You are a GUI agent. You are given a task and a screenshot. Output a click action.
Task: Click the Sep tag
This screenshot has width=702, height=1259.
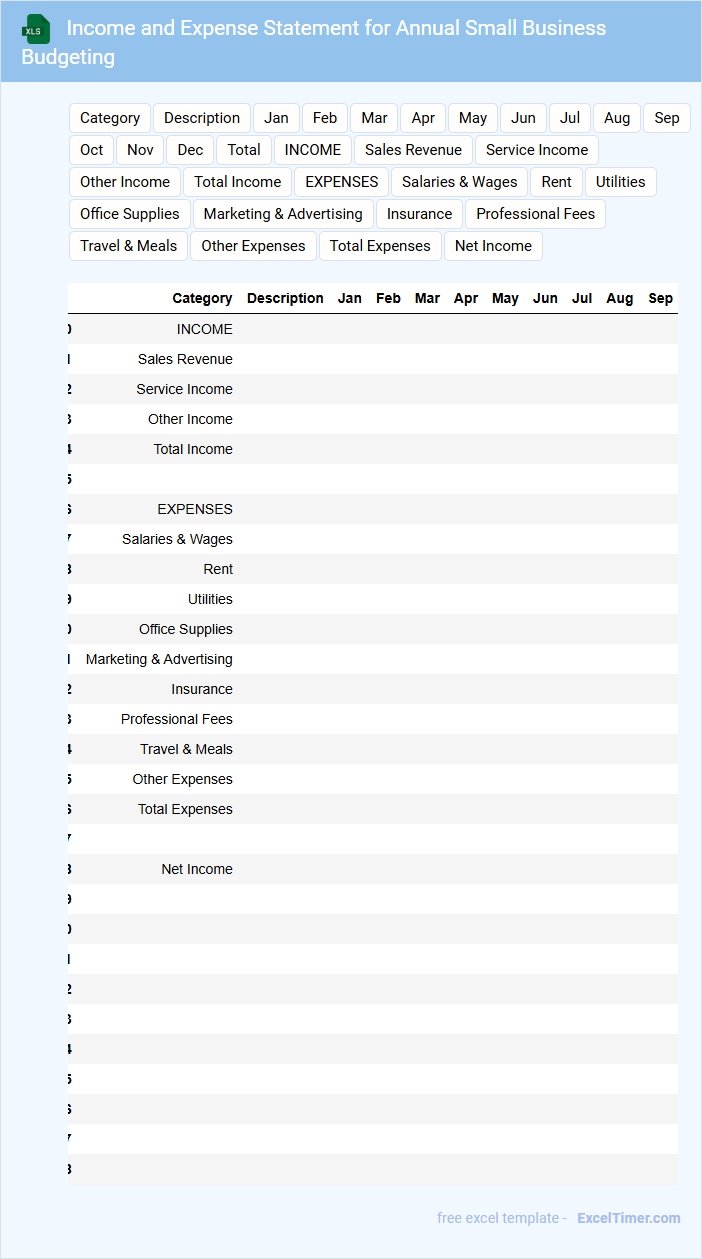(667, 118)
